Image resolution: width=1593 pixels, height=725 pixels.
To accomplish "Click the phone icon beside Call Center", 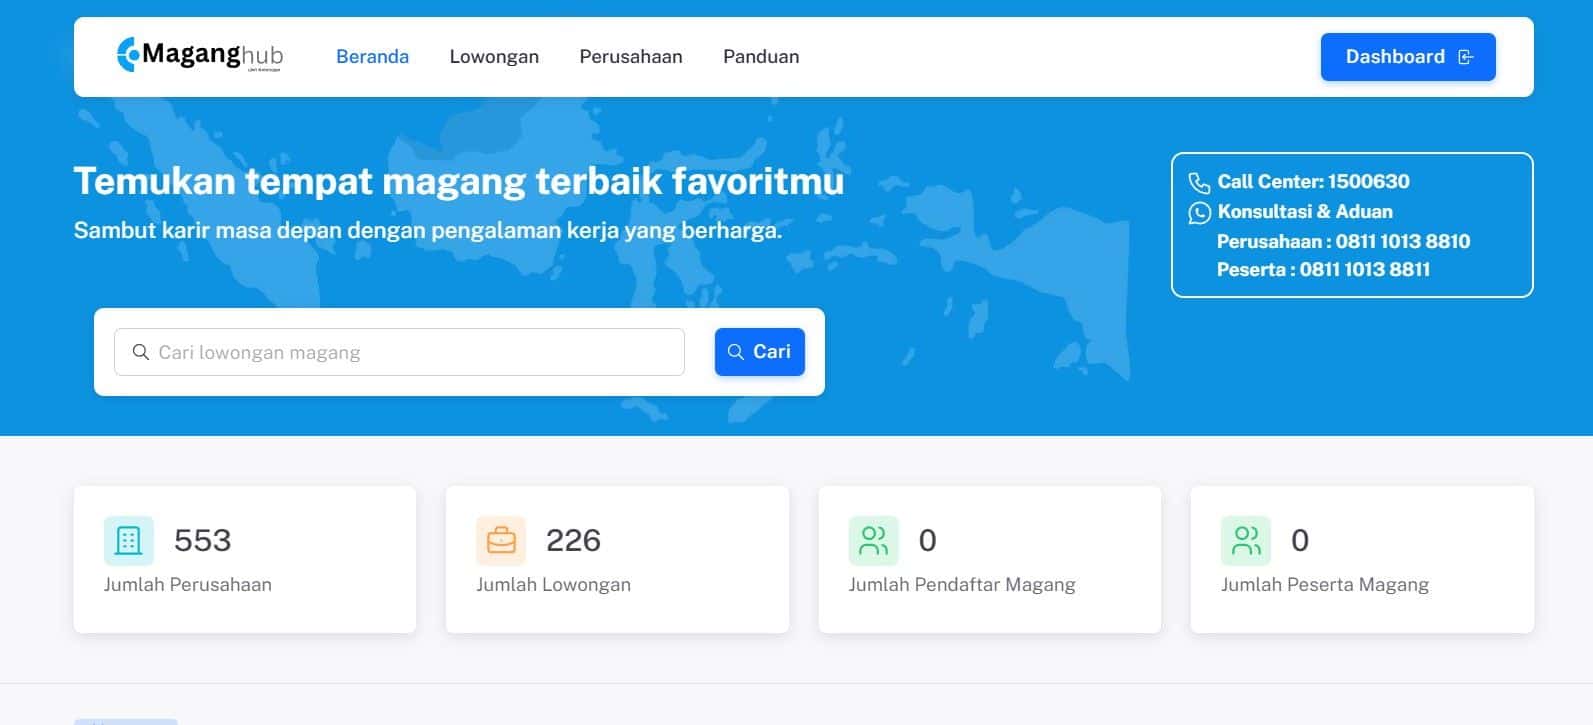I will point(1199,182).
